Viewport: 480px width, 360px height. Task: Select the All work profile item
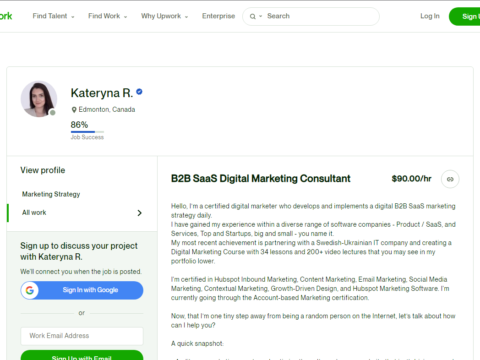coord(82,213)
